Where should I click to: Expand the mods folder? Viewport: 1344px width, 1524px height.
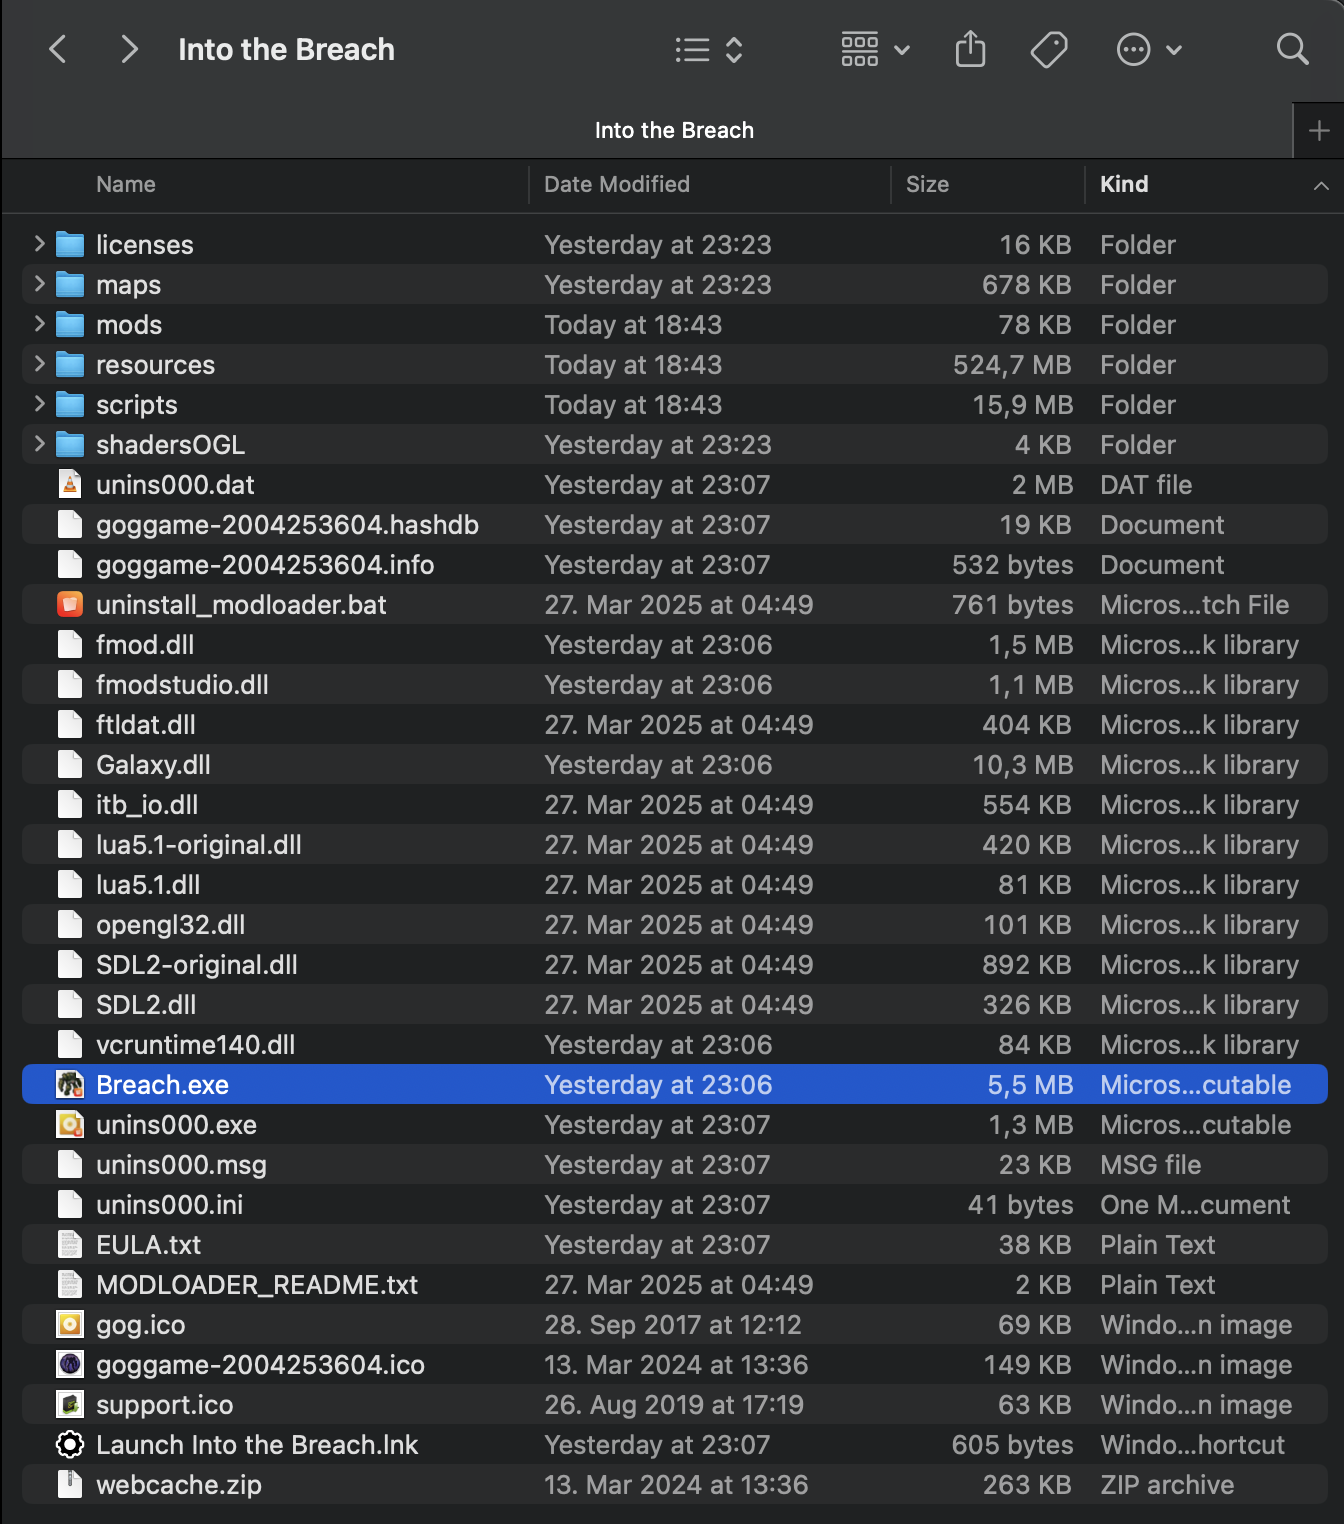(x=39, y=324)
